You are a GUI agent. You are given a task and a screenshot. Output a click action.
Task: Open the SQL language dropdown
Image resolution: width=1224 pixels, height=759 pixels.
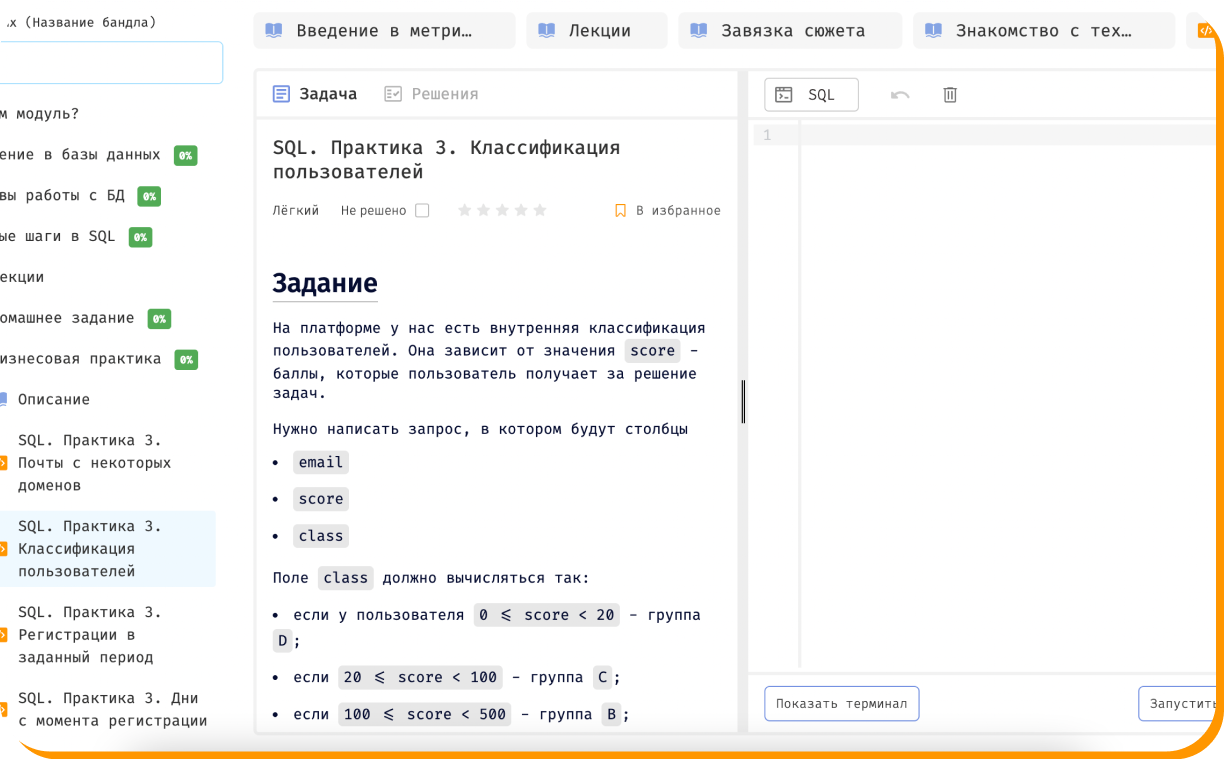(811, 95)
